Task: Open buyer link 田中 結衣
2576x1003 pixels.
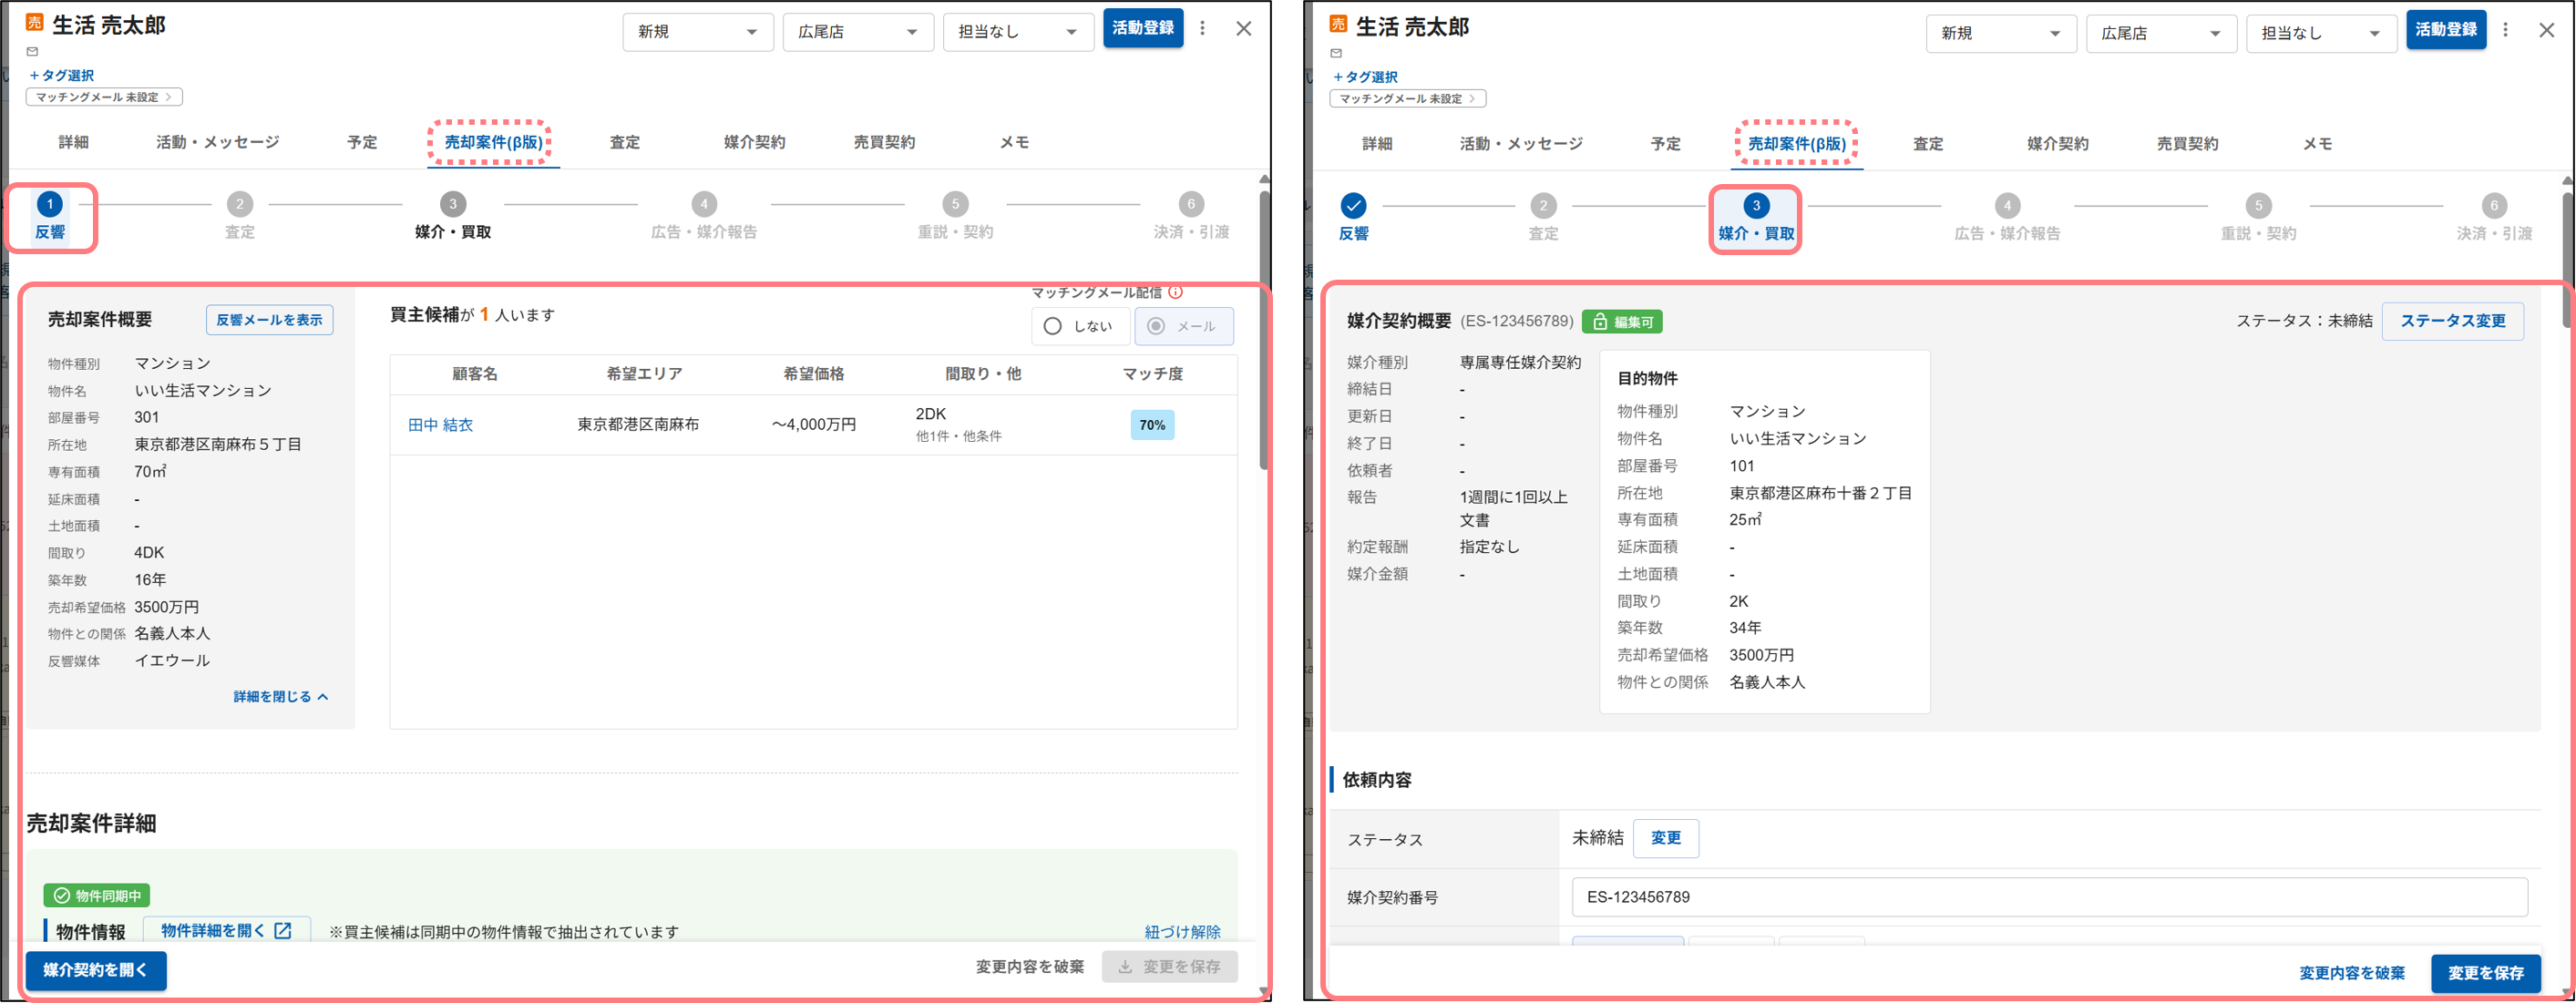Action: 440,425
